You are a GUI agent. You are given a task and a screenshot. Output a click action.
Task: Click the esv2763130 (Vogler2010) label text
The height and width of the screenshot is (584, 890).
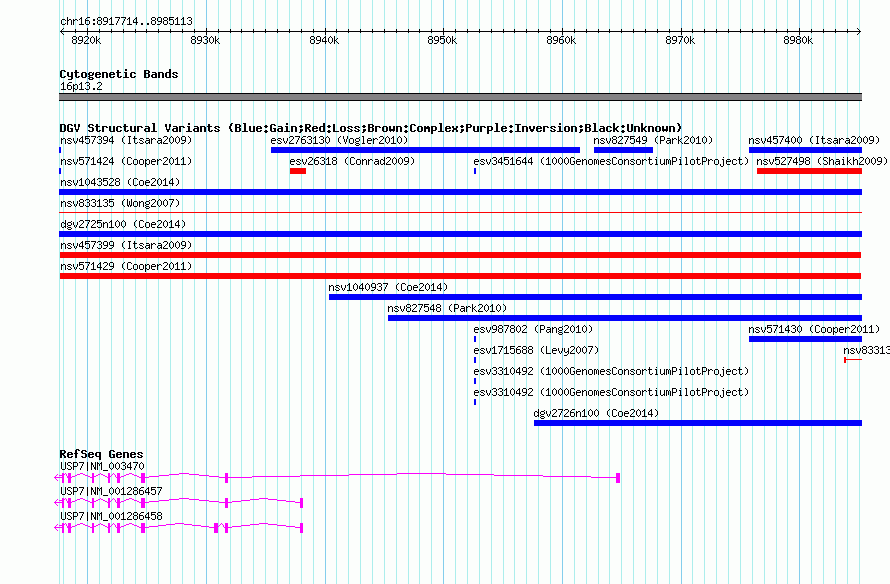(x=339, y=140)
